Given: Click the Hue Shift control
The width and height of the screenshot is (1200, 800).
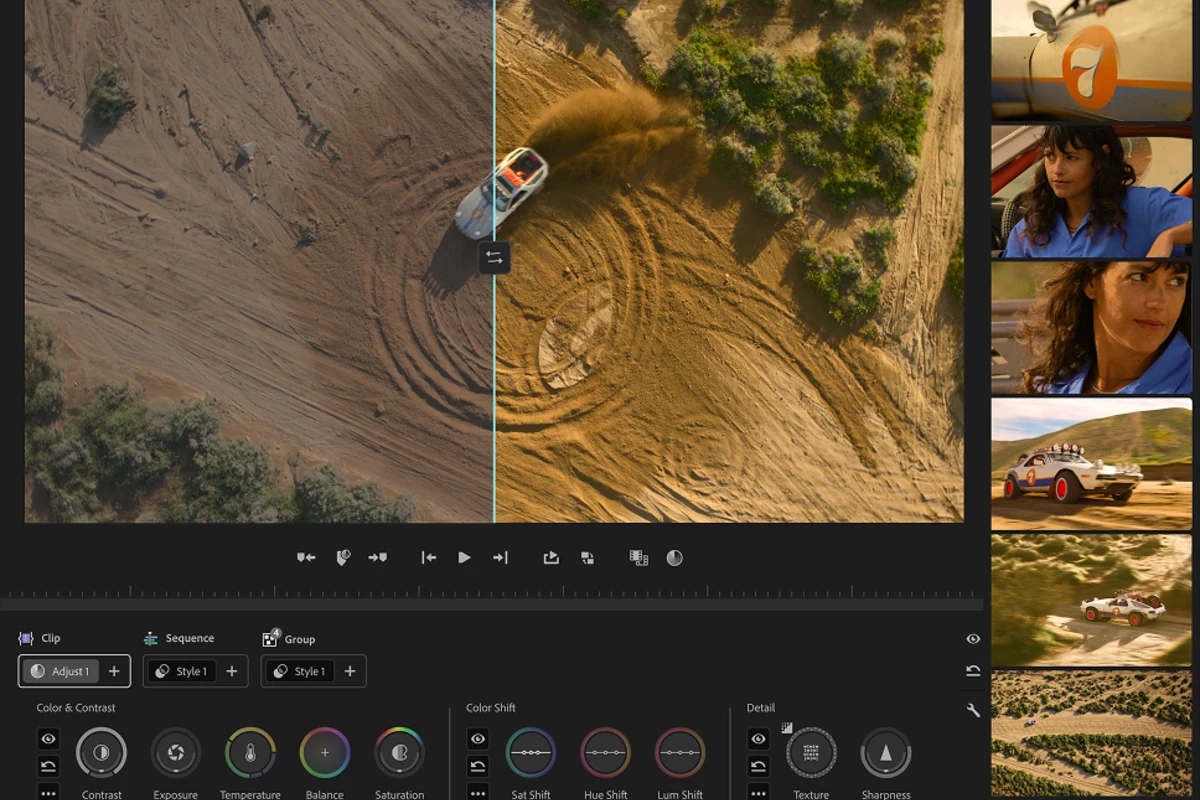Looking at the screenshot, I should pyautogui.click(x=606, y=753).
